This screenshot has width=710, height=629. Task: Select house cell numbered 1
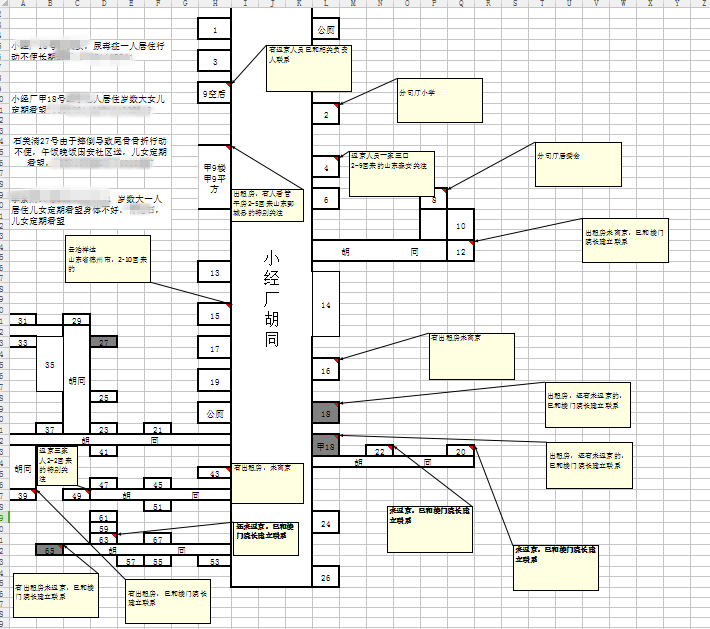coord(214,31)
